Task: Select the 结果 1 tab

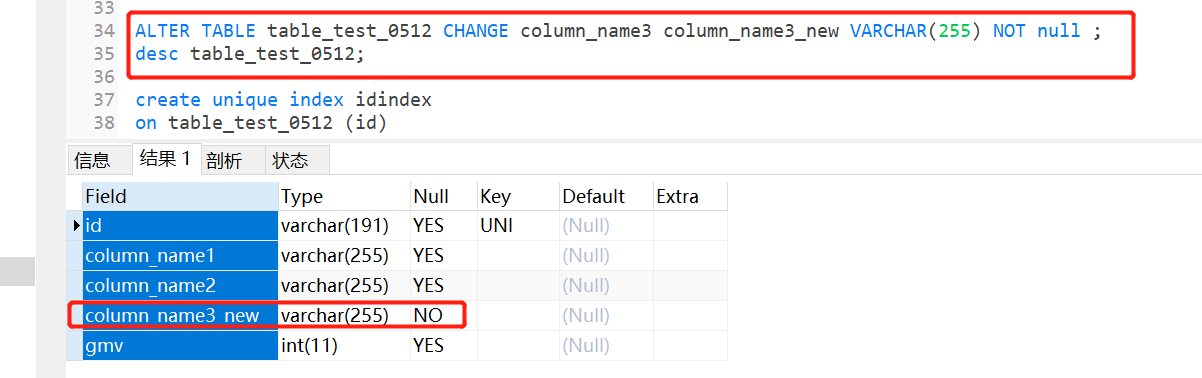Action: click(x=166, y=158)
